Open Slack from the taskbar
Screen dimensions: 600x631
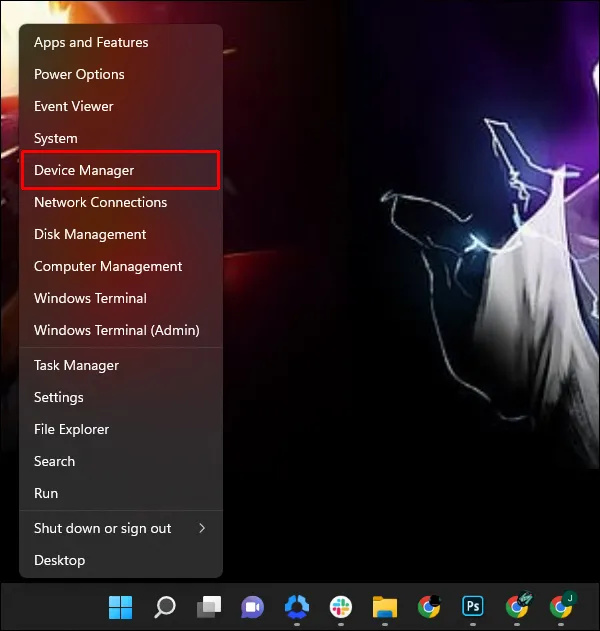(341, 607)
